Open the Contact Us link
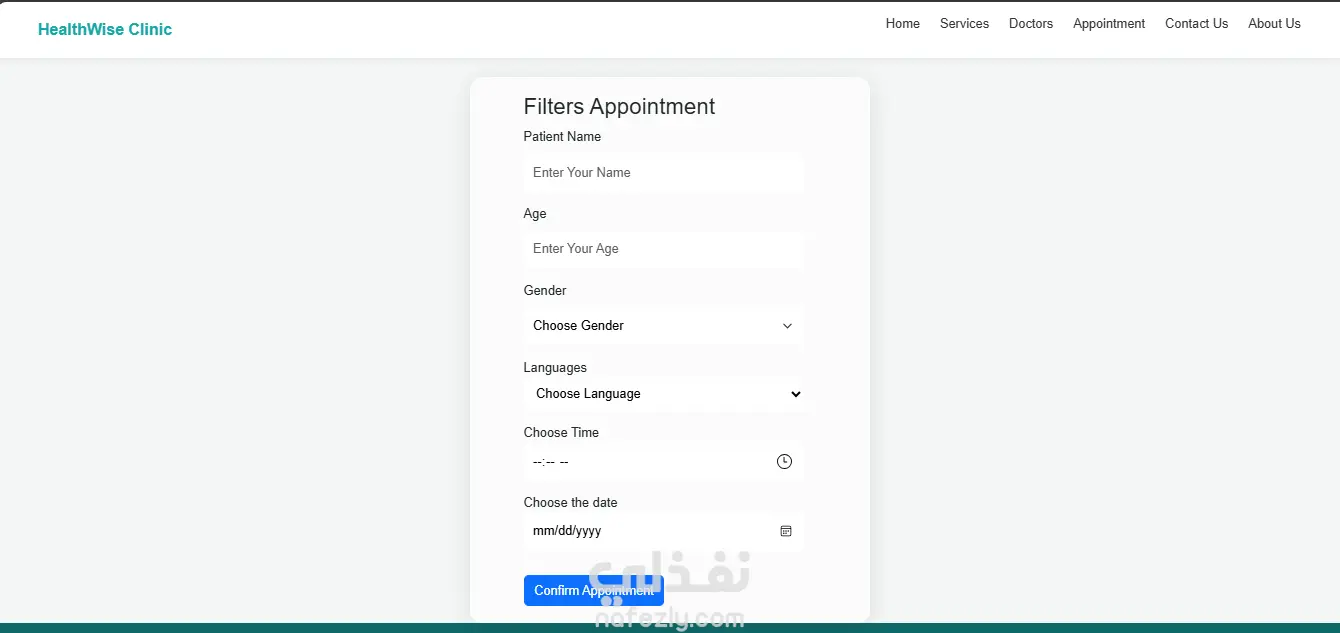Image resolution: width=1340 pixels, height=633 pixels. 1196,23
